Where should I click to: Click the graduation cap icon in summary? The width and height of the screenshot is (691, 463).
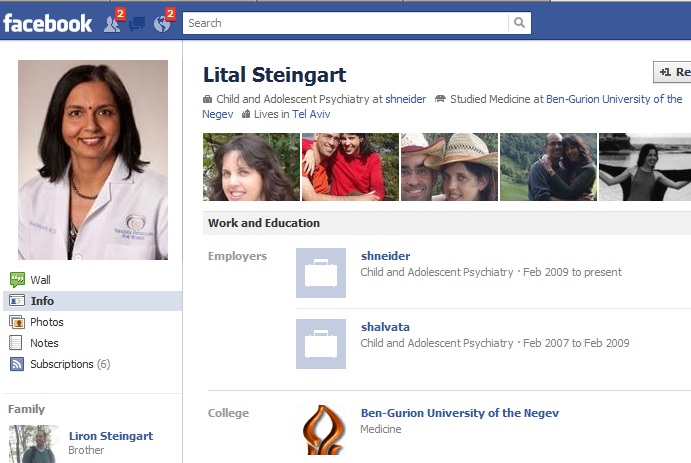[x=440, y=99]
